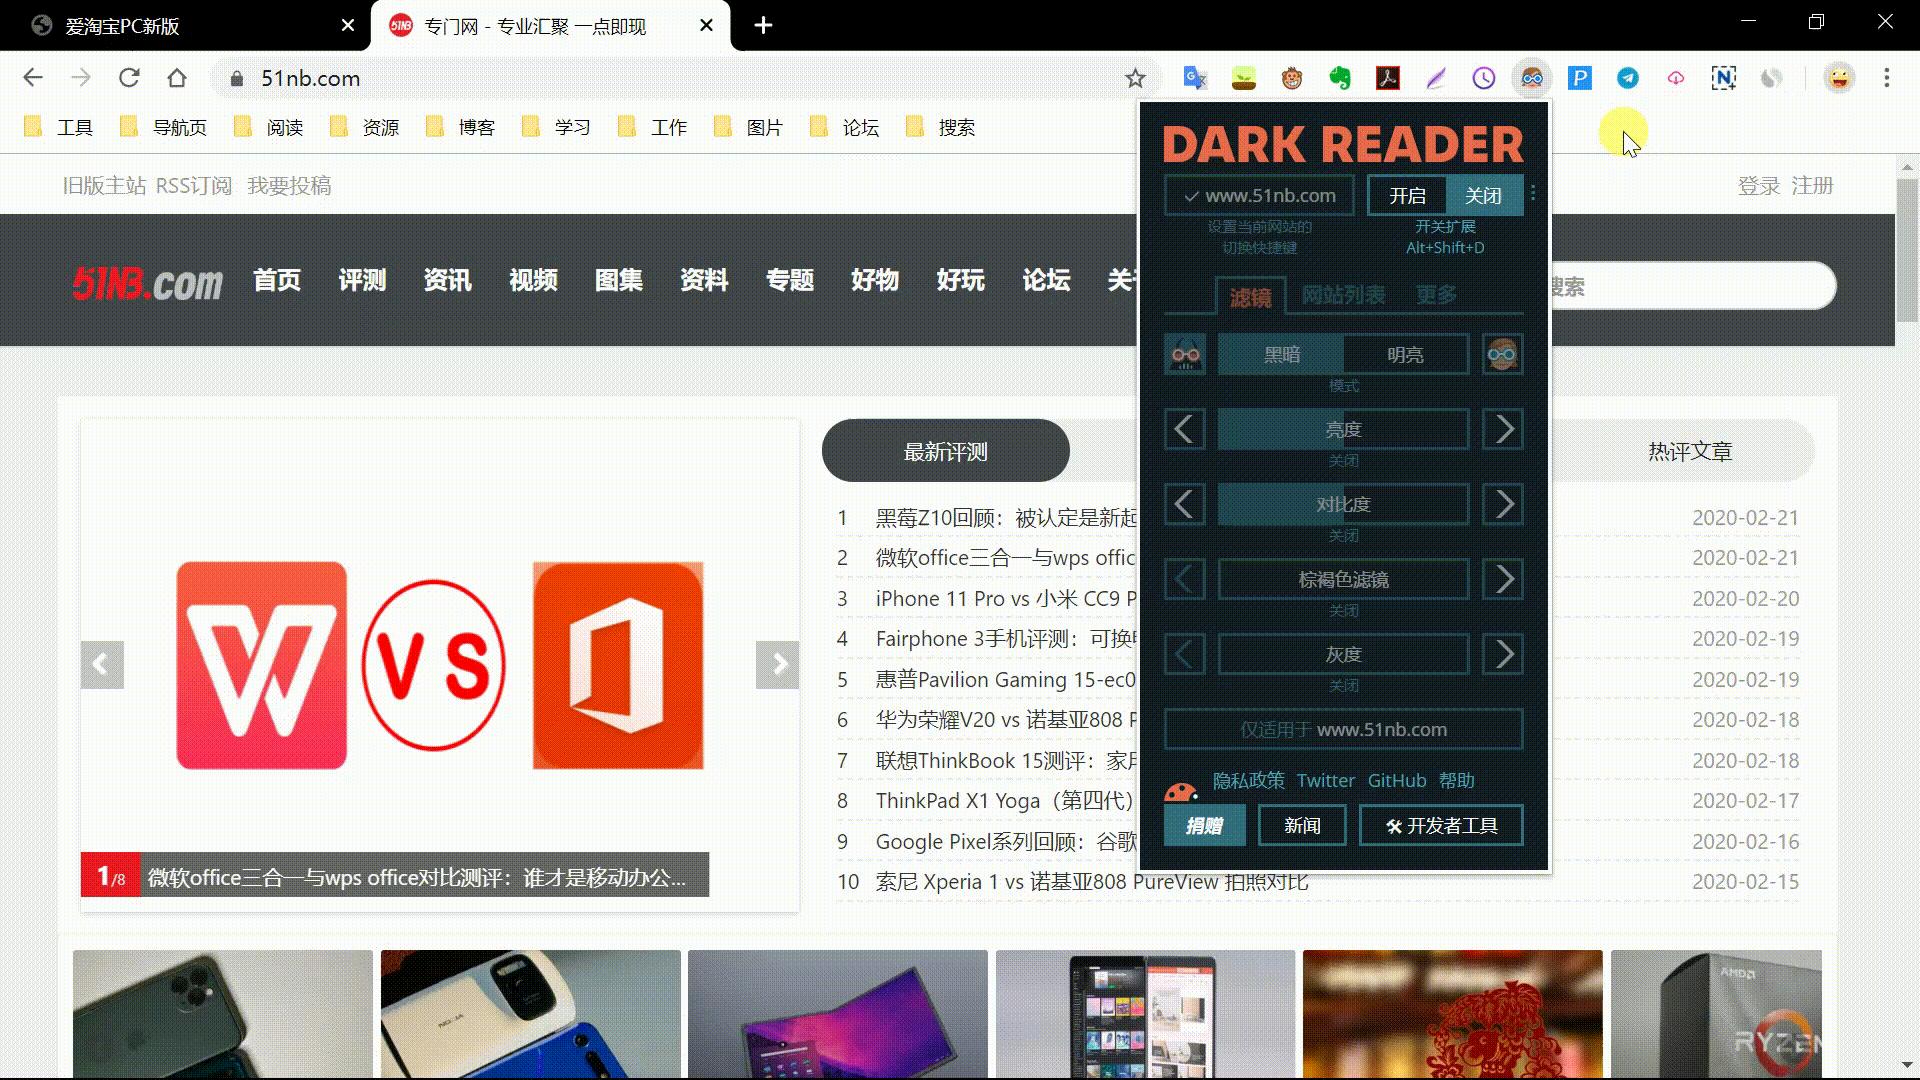The height and width of the screenshot is (1080, 1920).
Task: Increase 亮度 brightness with right arrow
Action: coord(1503,430)
